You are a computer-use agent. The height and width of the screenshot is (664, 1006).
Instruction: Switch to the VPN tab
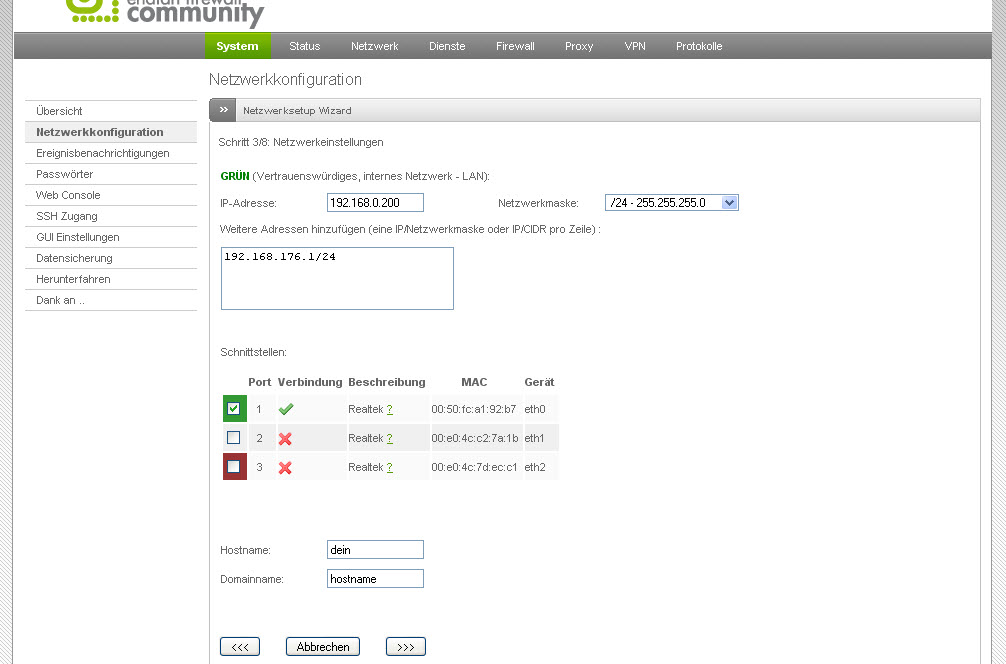(635, 46)
